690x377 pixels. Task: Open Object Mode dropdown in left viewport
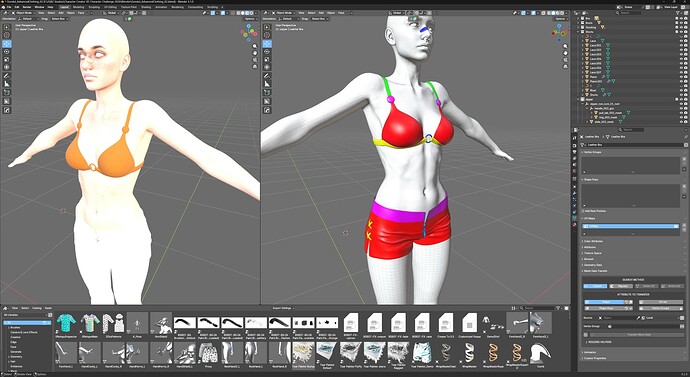click(x=22, y=13)
